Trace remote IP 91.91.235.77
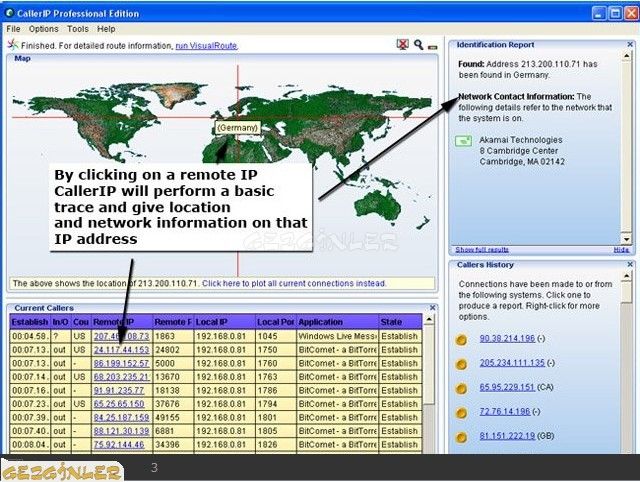Screen dimensions: 640x482 (x=119, y=390)
